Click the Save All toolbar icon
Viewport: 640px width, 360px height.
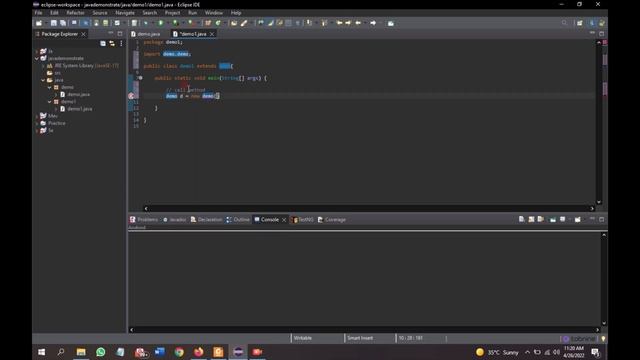pos(63,23)
